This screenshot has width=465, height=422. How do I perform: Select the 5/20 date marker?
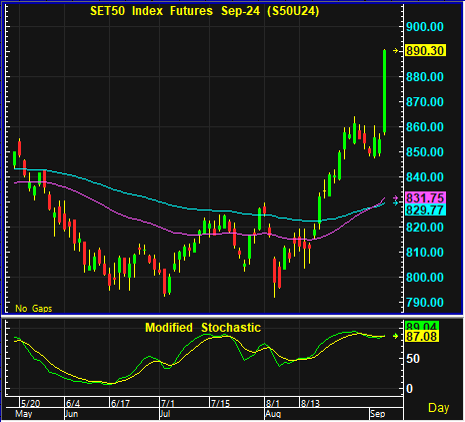pyautogui.click(x=31, y=403)
